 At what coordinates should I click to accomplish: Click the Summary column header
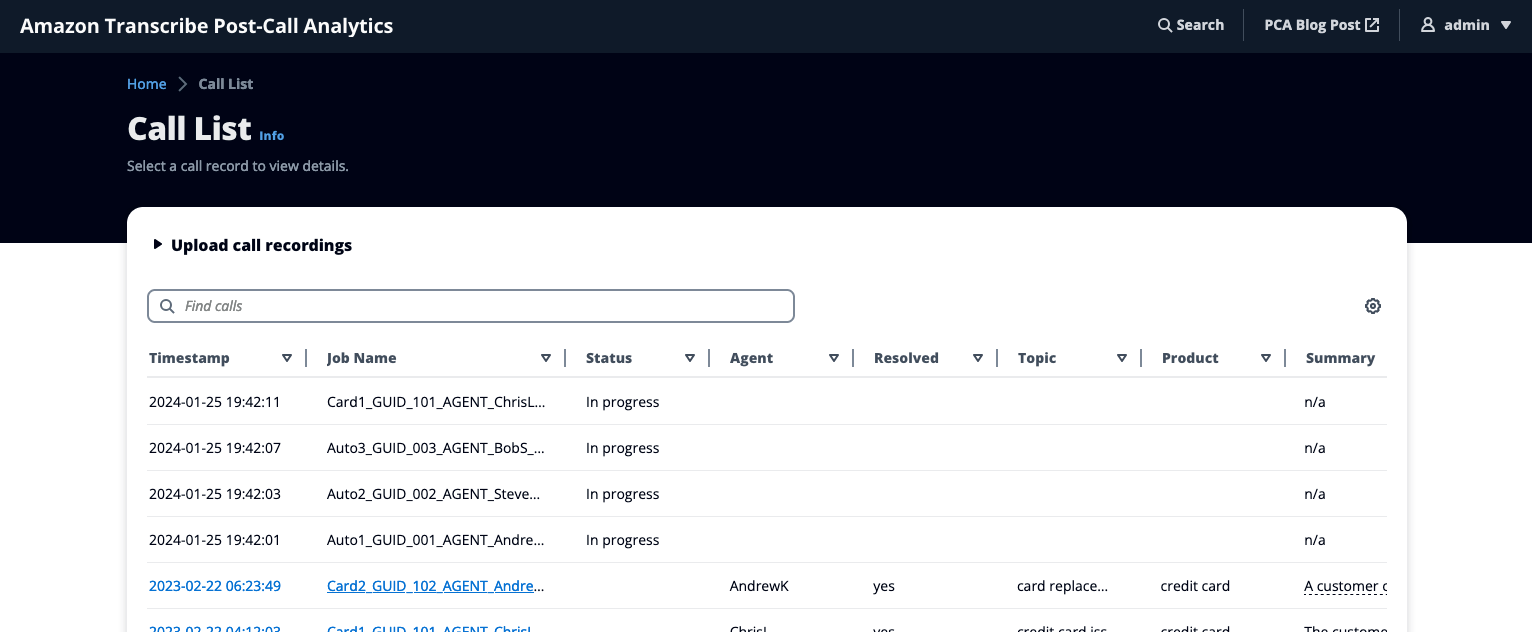[x=1340, y=358]
